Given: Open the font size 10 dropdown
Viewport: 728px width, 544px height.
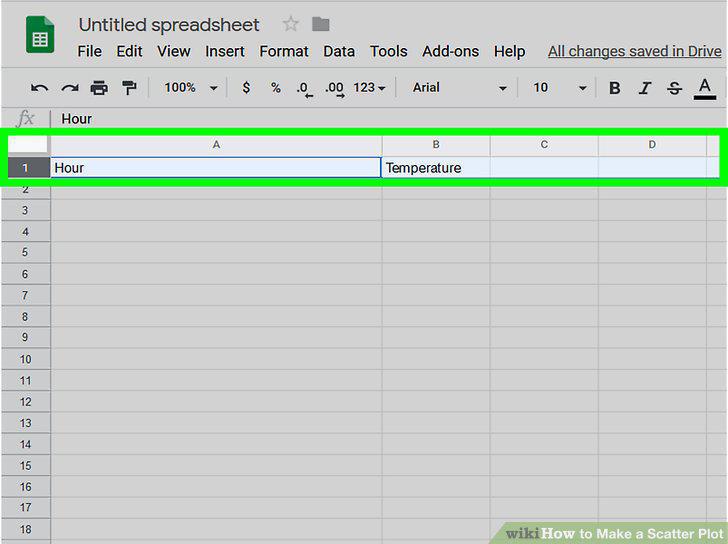Looking at the screenshot, I should click(x=559, y=88).
